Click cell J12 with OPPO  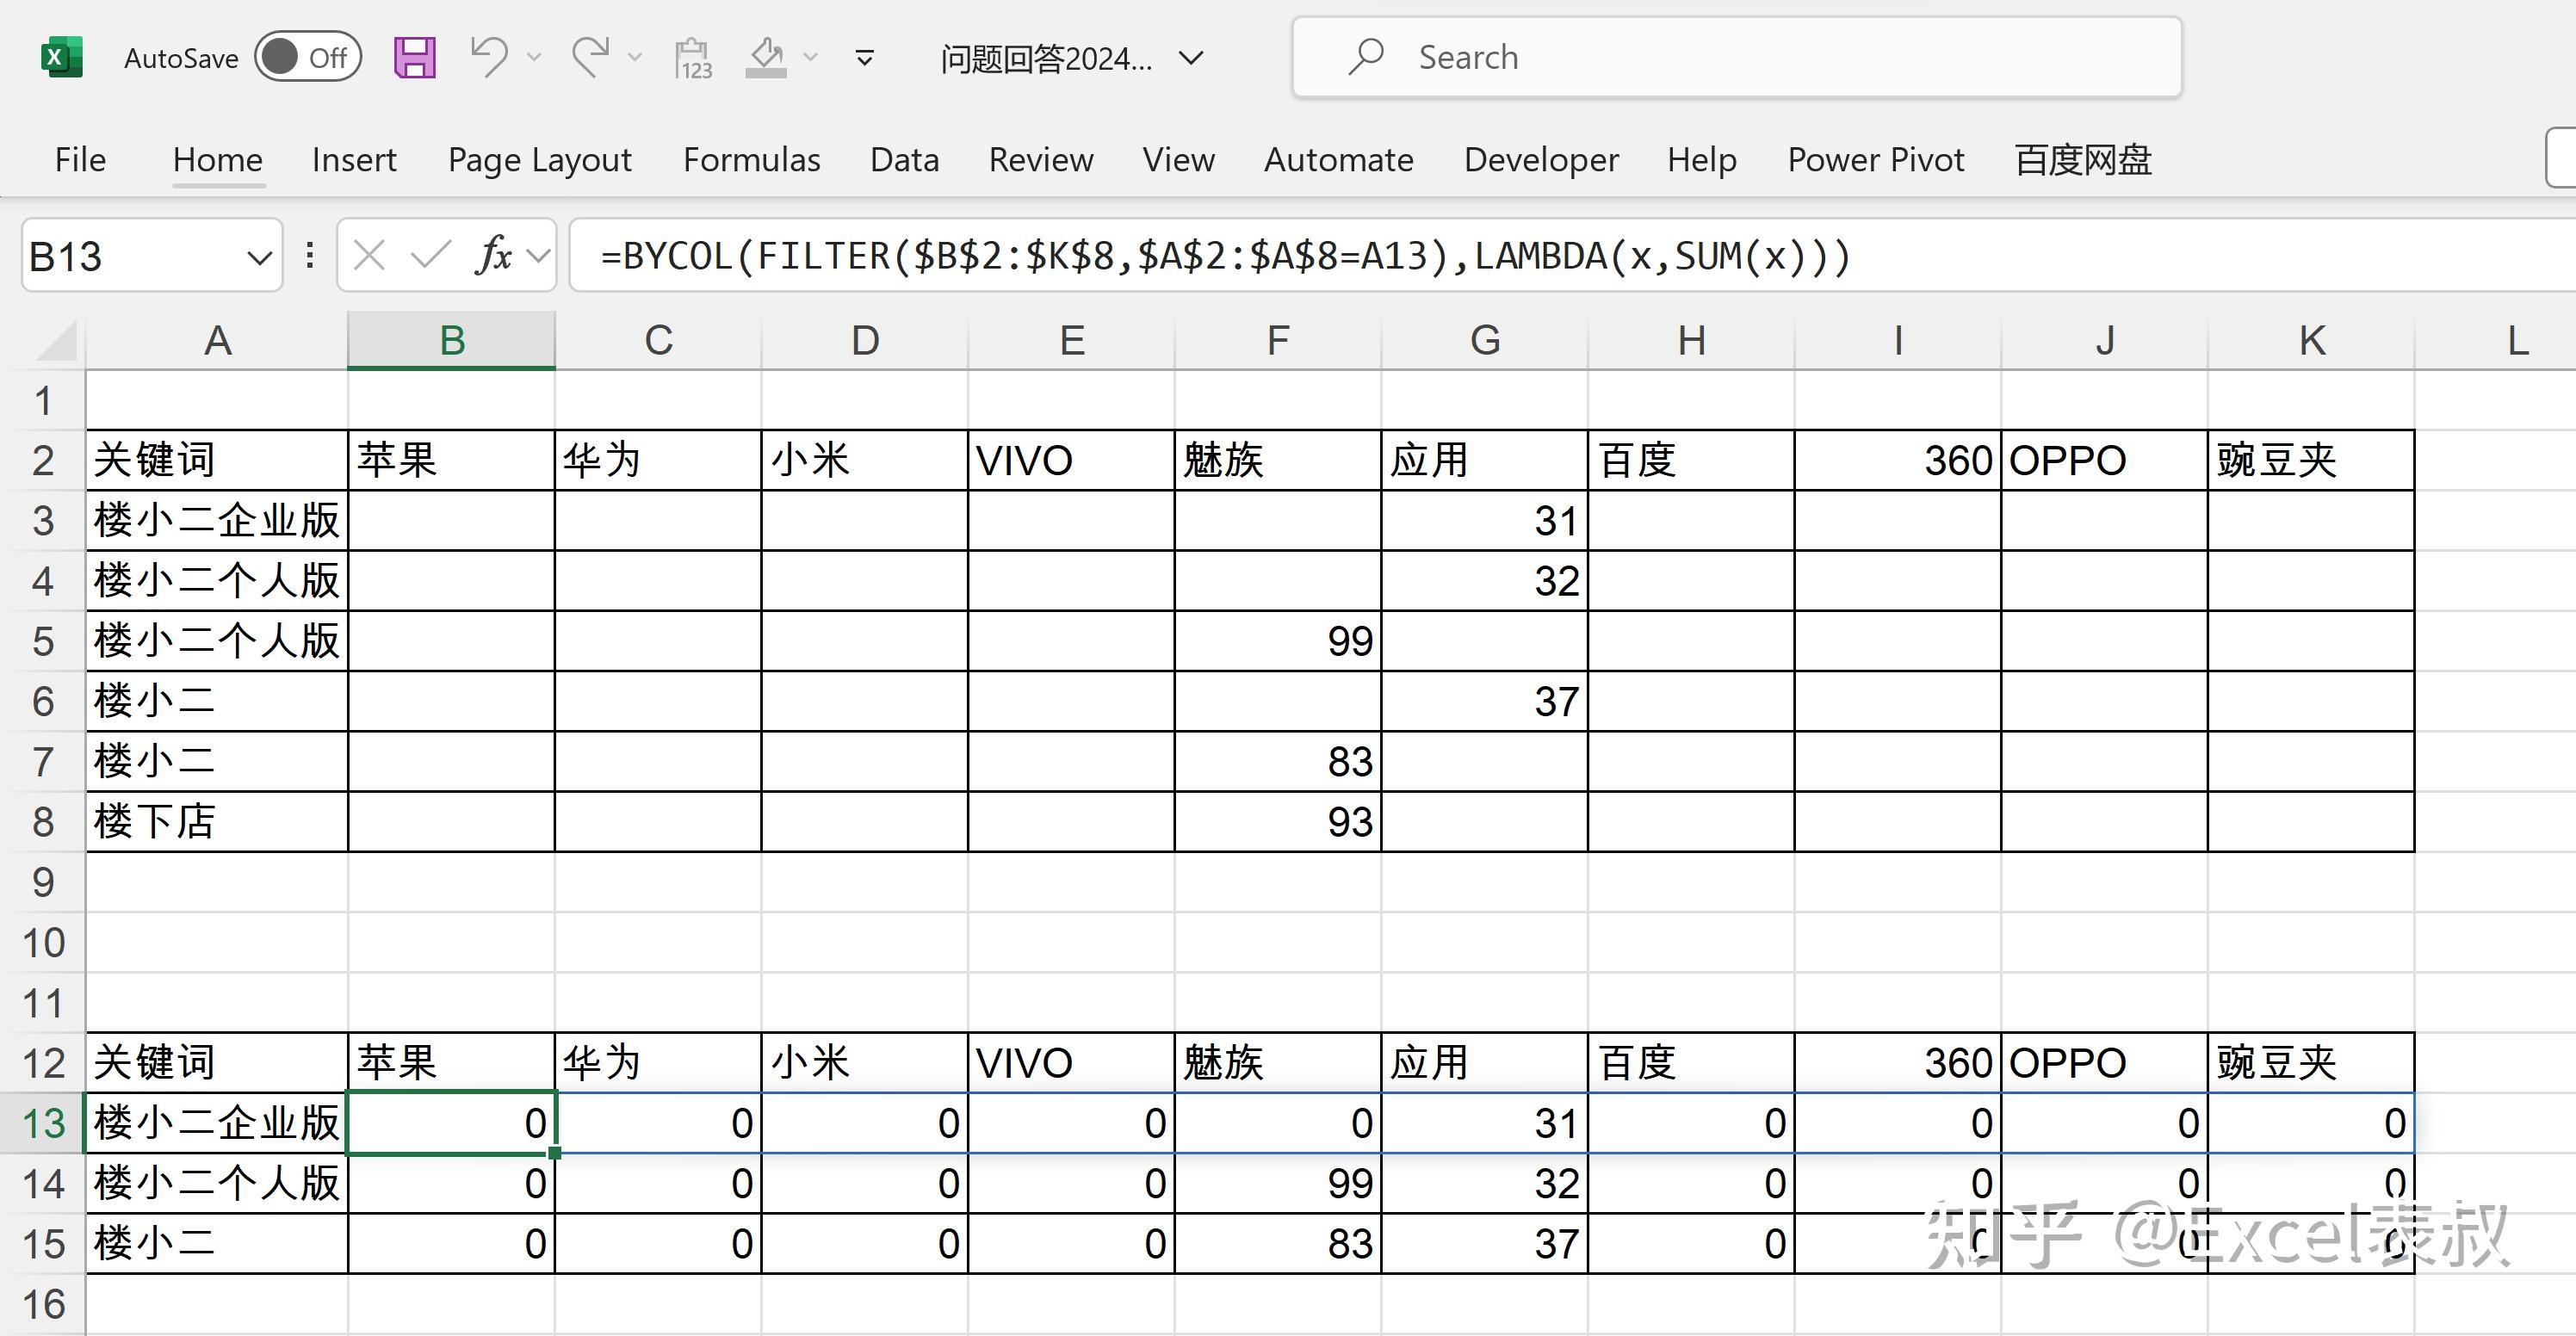(x=2105, y=1063)
